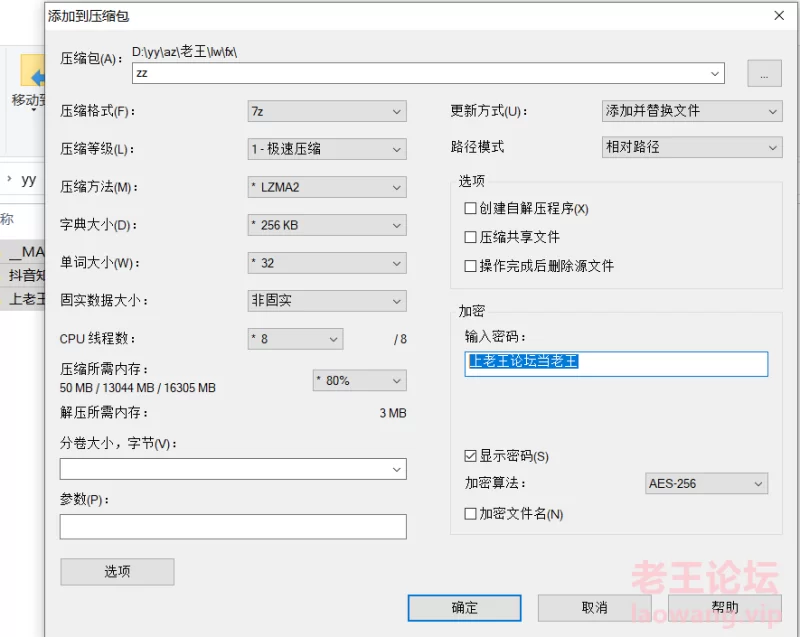This screenshot has height=637, width=800.
Task: Click the move-to icon in Explorer window
Action: [32, 70]
